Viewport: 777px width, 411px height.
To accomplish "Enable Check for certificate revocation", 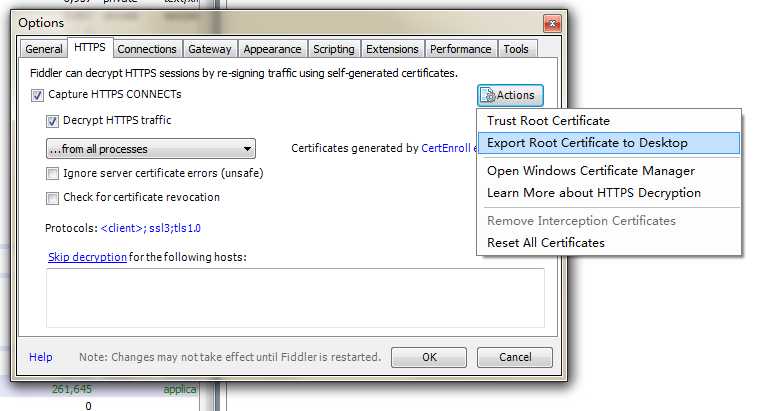I will [x=52, y=198].
